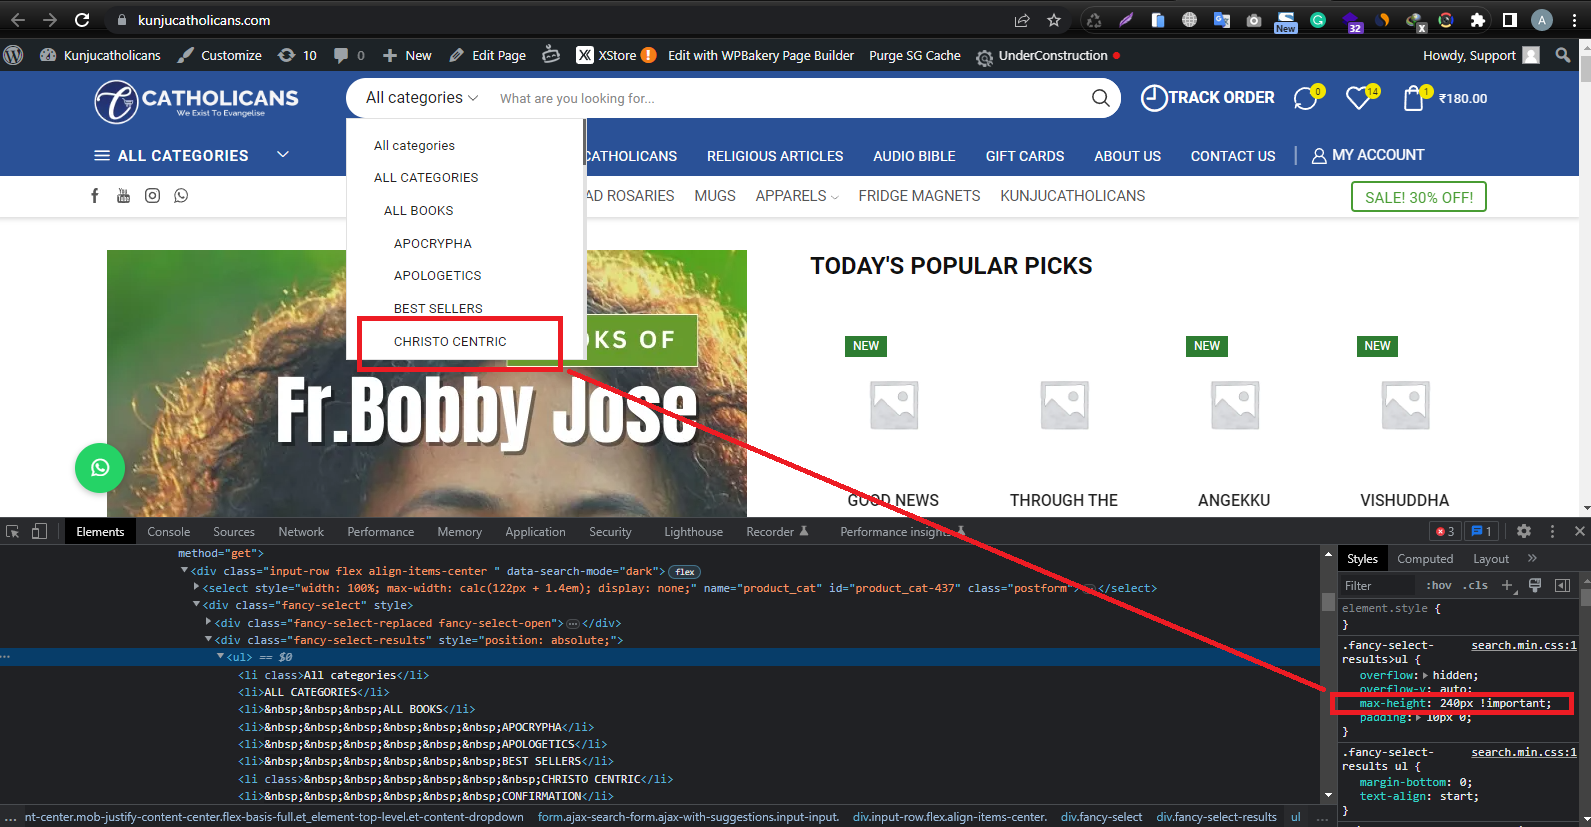
Task: Expand the ALL CATEGORIES navigation menu
Action: pyautogui.click(x=191, y=156)
